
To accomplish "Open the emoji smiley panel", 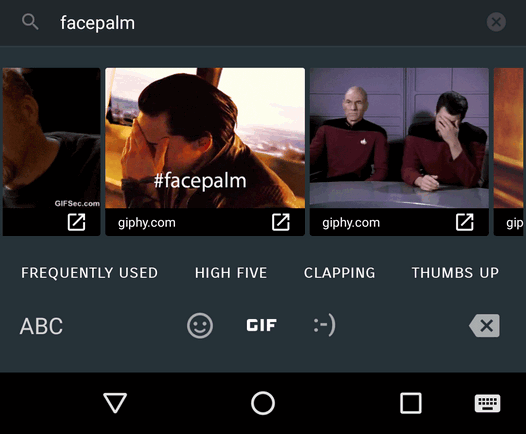I will [200, 326].
